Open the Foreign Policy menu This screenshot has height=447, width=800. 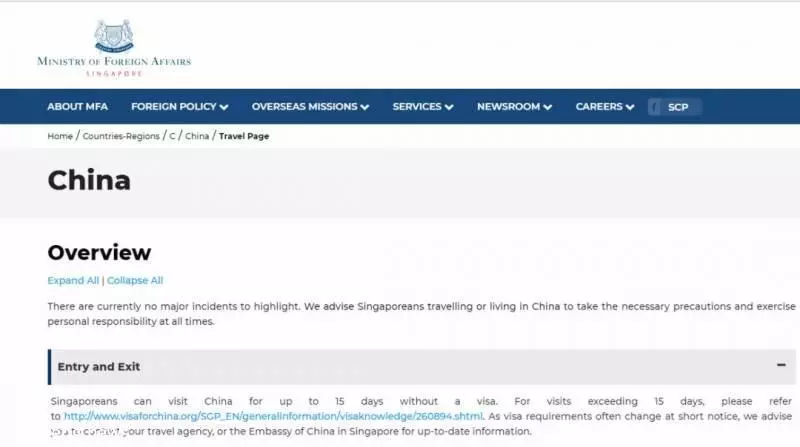pyautogui.click(x=180, y=107)
